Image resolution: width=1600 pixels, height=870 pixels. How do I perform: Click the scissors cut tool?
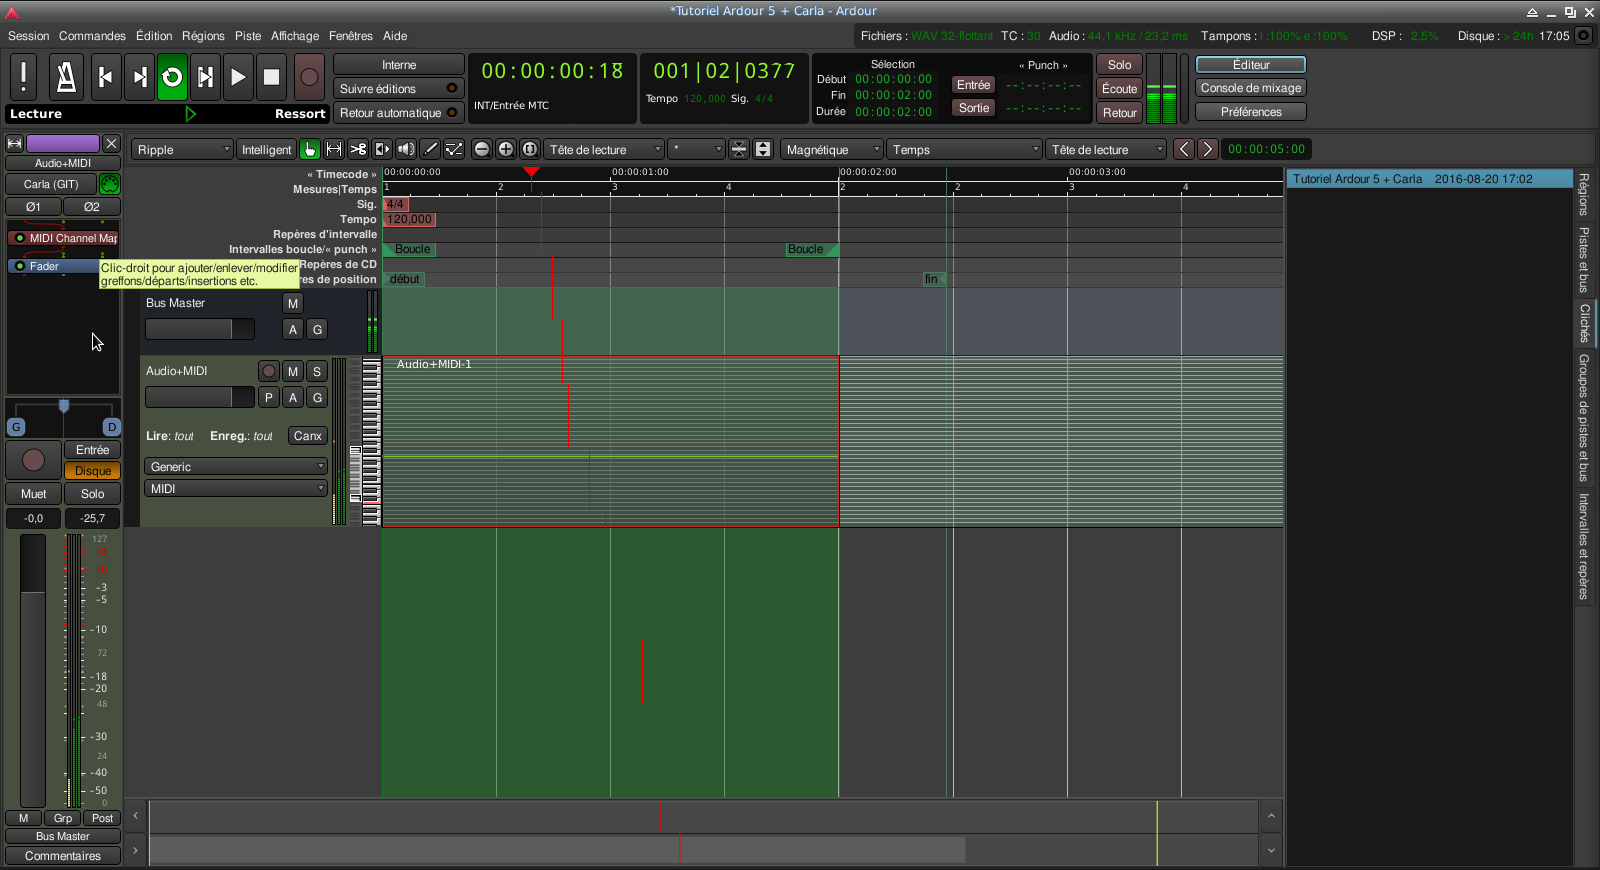pos(358,149)
